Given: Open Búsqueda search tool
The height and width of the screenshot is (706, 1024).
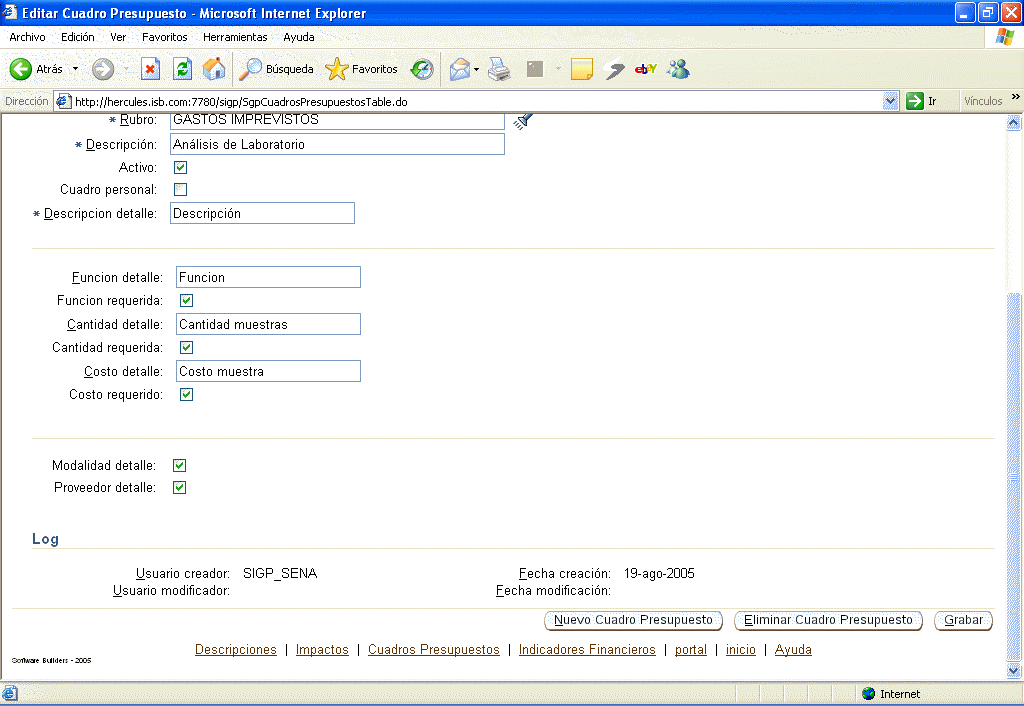Looking at the screenshot, I should [276, 69].
